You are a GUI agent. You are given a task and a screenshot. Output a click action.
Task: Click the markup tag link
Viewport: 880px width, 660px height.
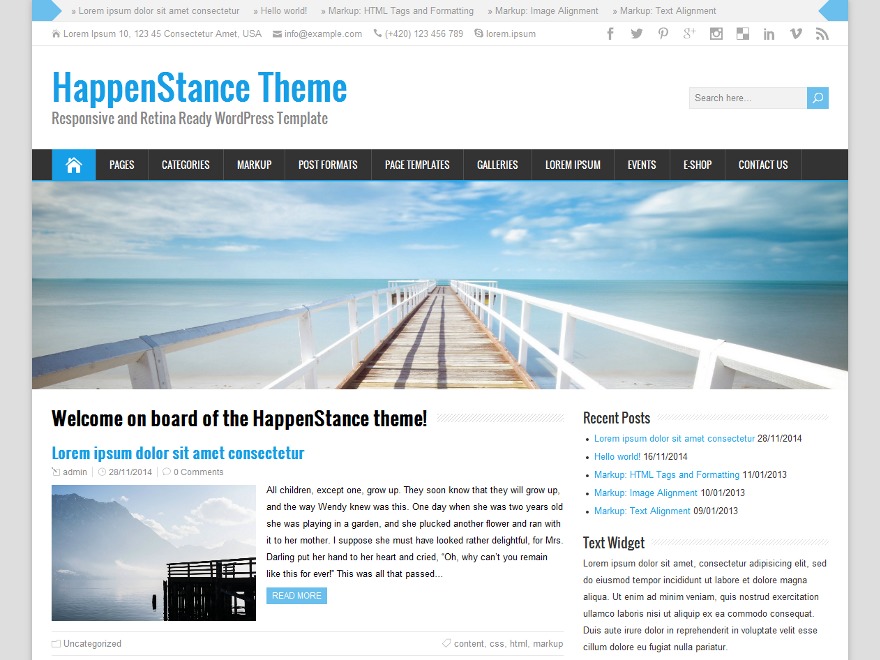(x=548, y=644)
